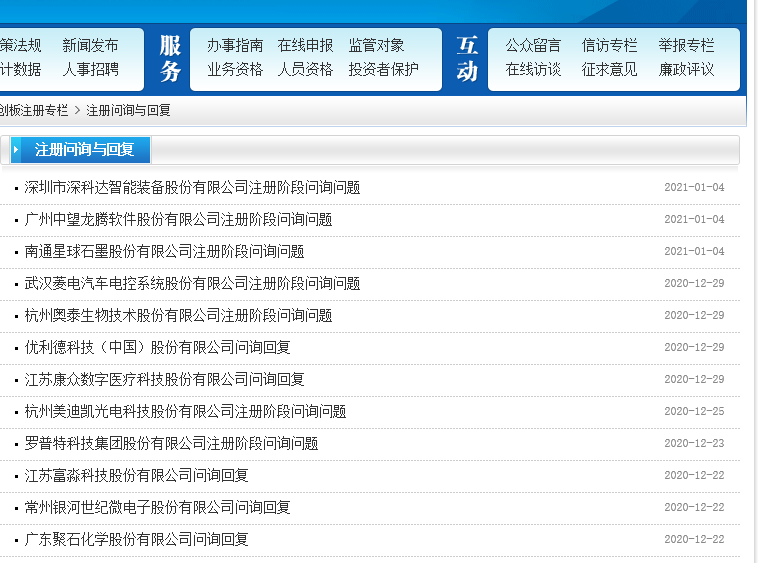The image size is (764, 563).
Task: Open 杭州奥泰生物技术 inquiry article
Action: [178, 315]
